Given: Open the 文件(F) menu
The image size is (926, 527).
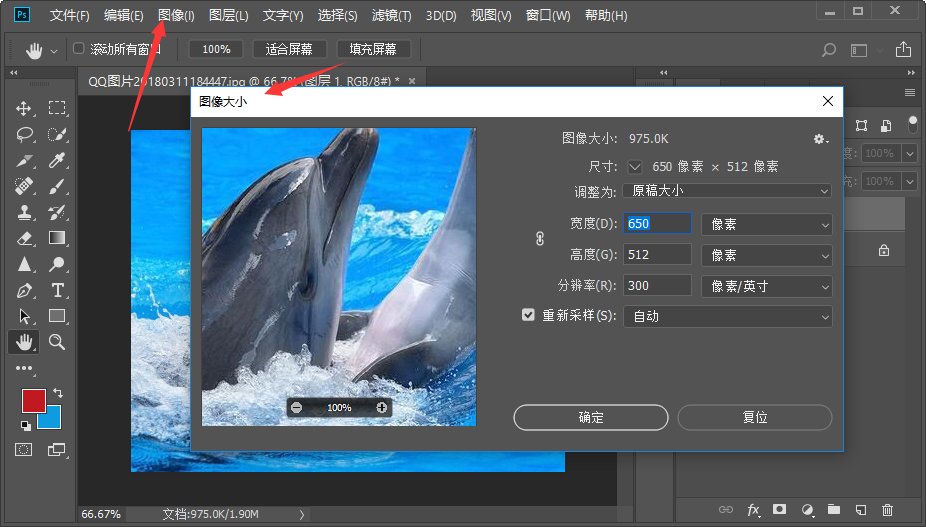Looking at the screenshot, I should [69, 15].
